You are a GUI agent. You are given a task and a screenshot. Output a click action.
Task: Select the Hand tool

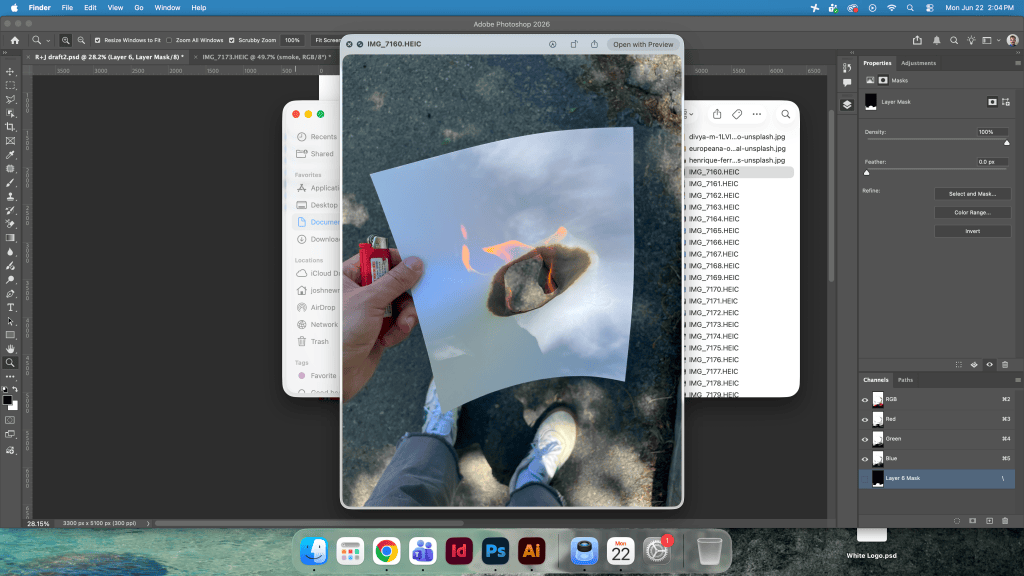(10, 349)
